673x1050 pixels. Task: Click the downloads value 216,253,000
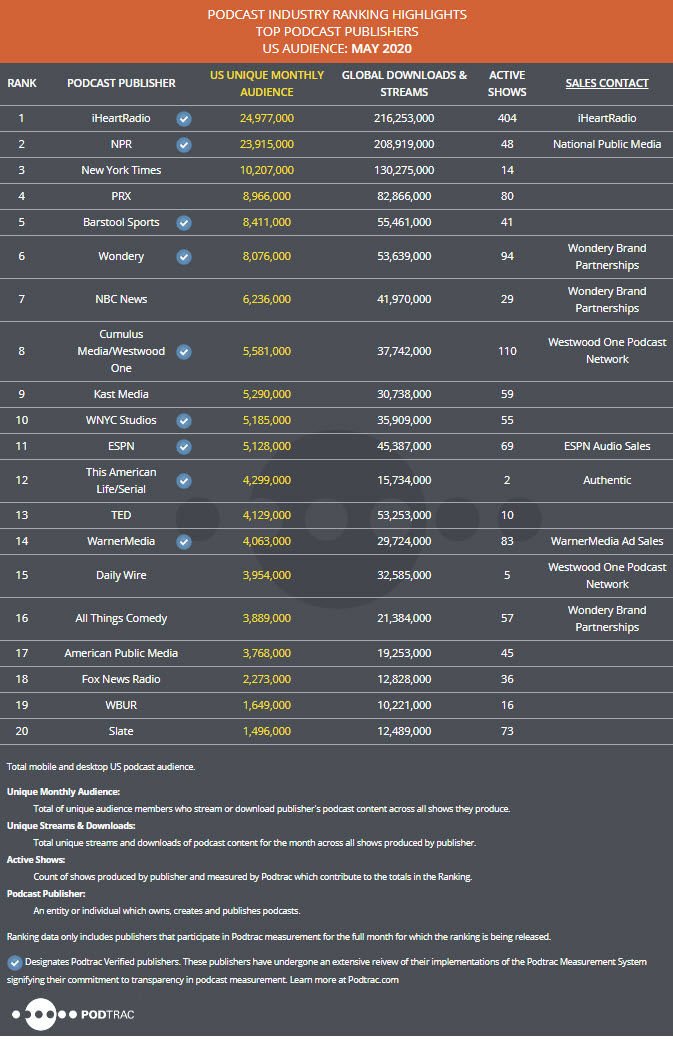[x=404, y=118]
